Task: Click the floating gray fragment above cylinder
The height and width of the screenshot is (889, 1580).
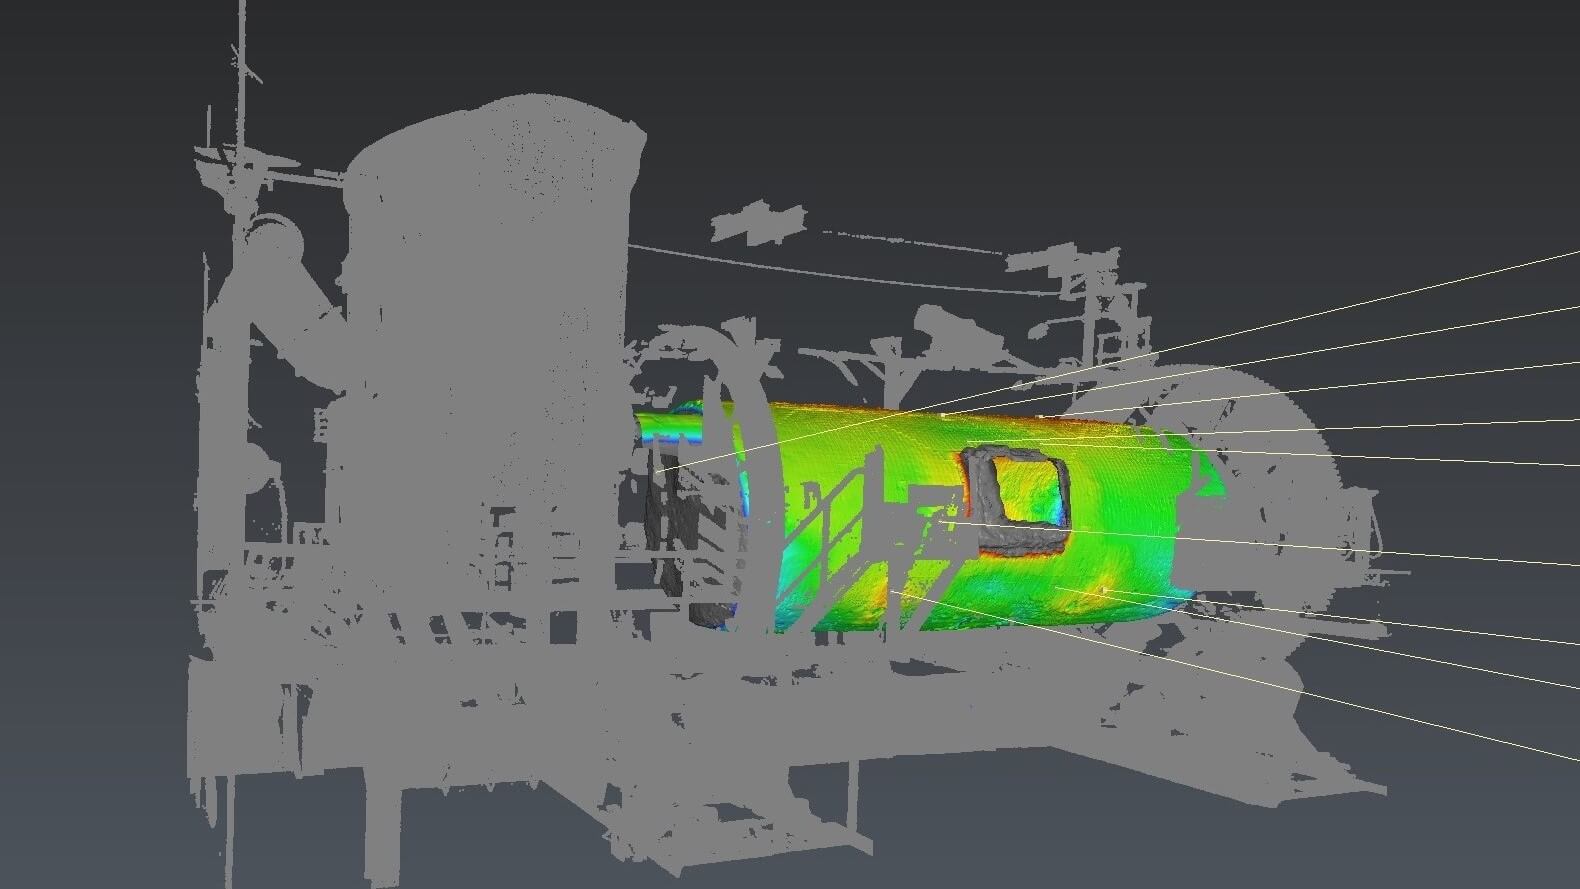Action: [x=758, y=222]
